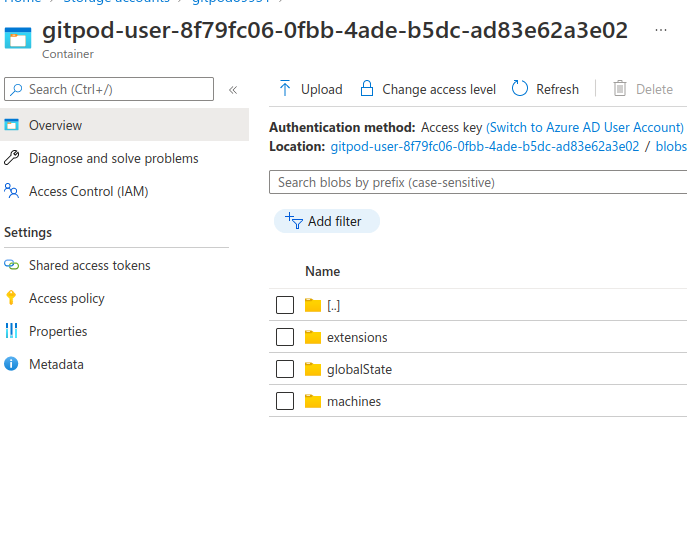Open Access policy settings
This screenshot has height=555, width=687.
pos(67,299)
